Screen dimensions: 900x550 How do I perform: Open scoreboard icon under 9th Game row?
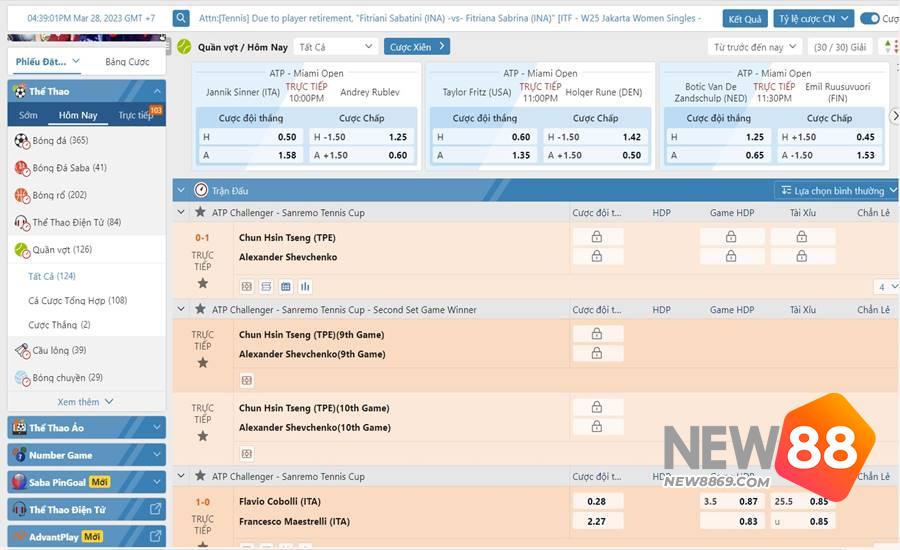pos(247,380)
